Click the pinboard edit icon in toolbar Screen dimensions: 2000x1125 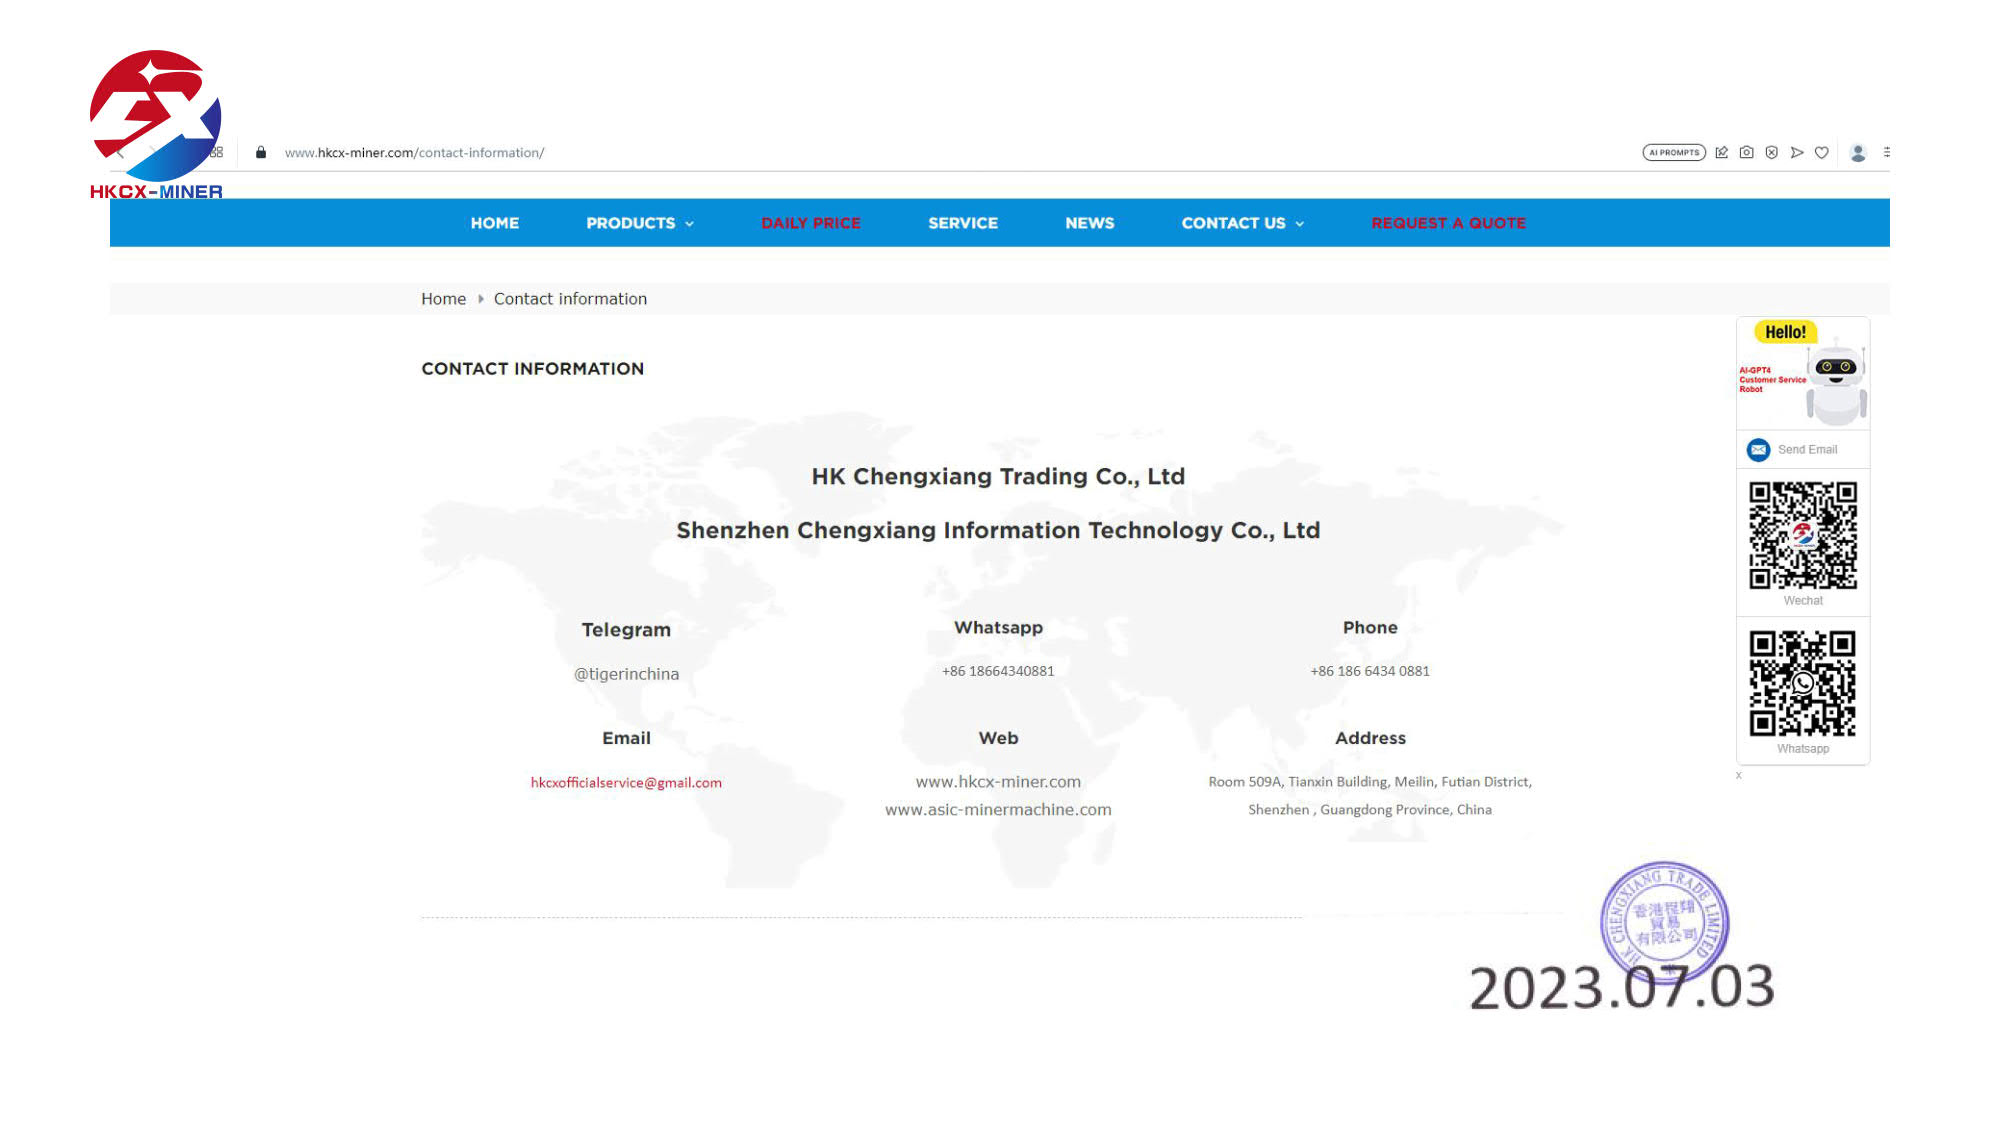pos(1721,153)
